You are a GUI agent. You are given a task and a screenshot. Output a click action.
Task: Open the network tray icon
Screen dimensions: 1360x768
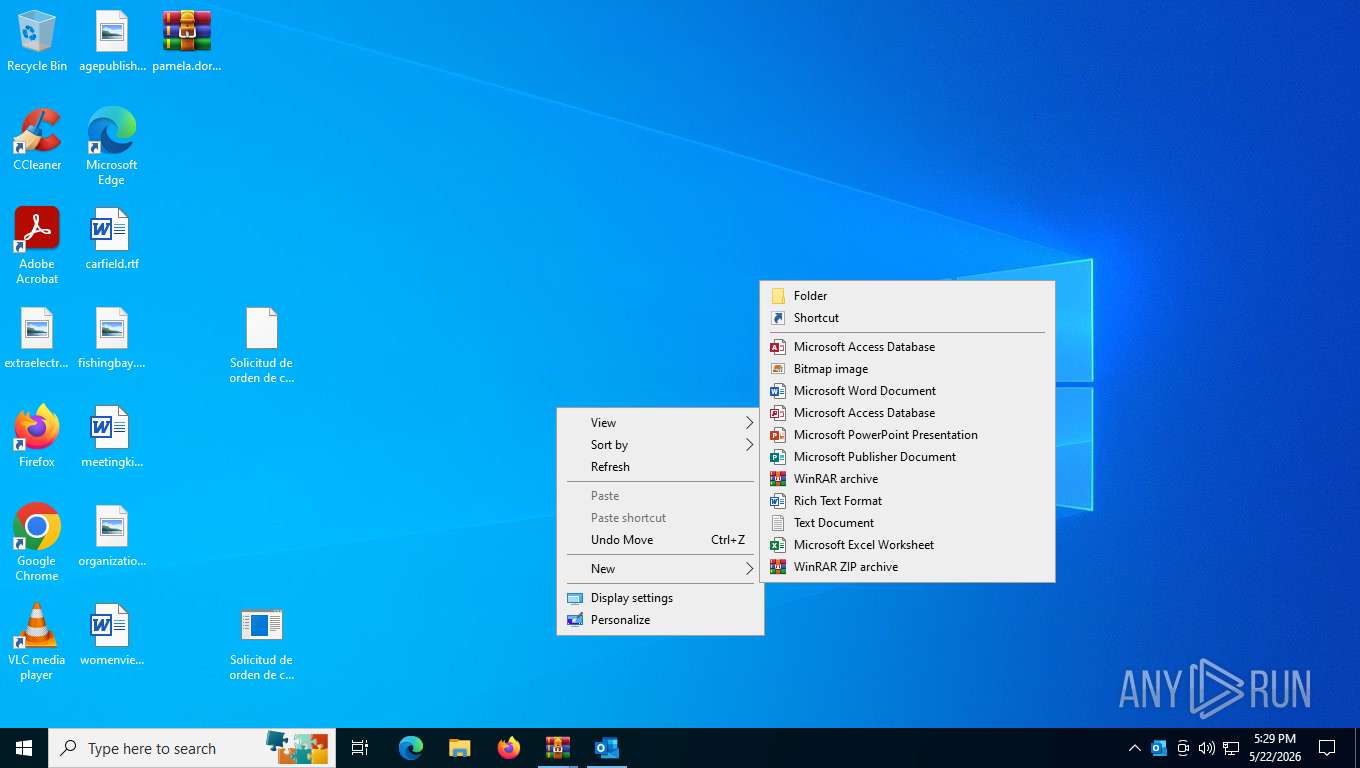point(1231,748)
